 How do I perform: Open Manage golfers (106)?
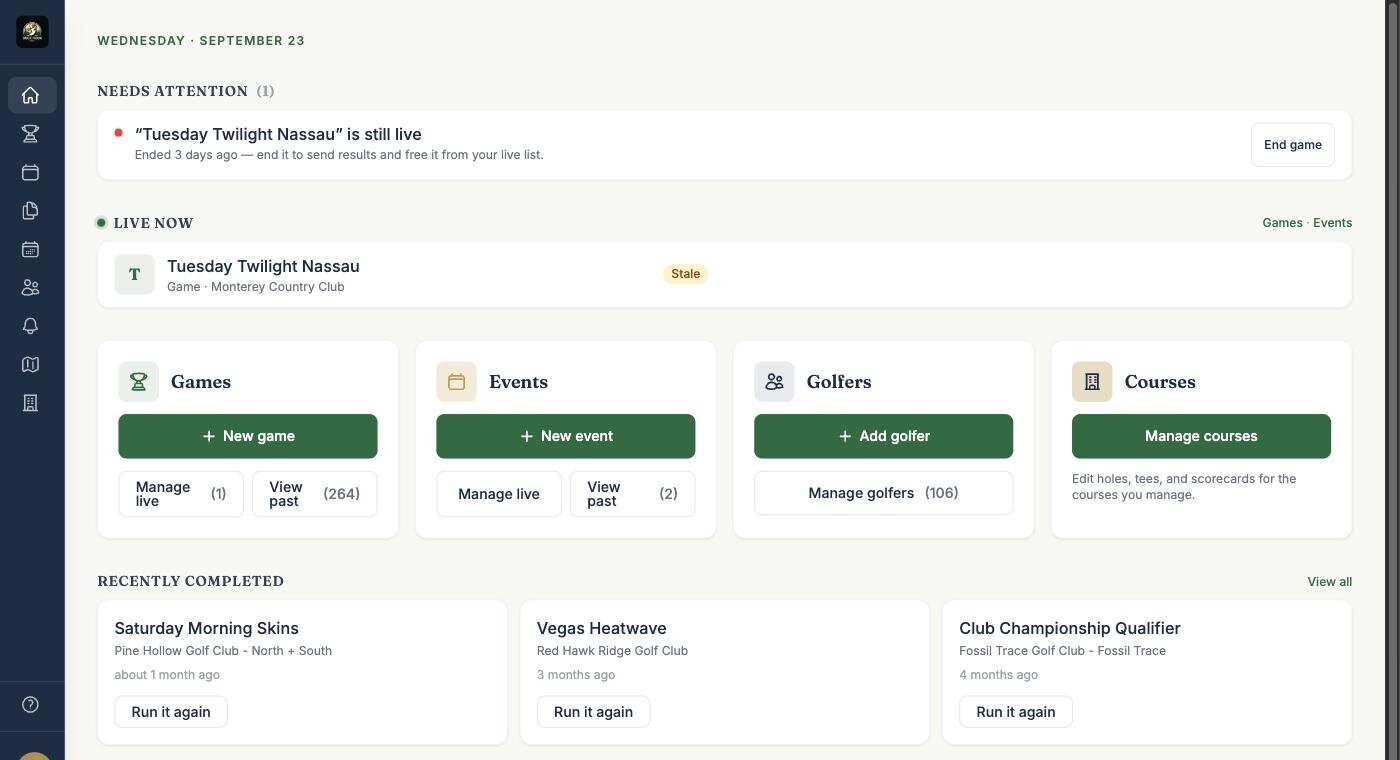(883, 493)
